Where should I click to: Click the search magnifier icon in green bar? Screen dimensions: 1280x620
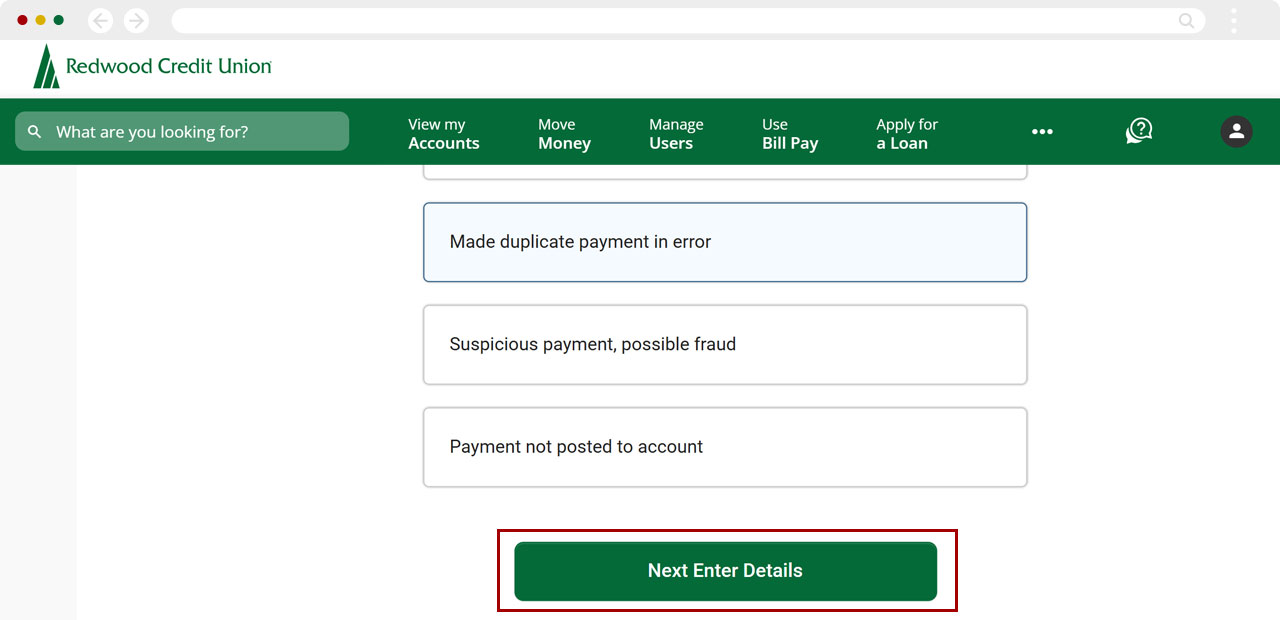(35, 132)
